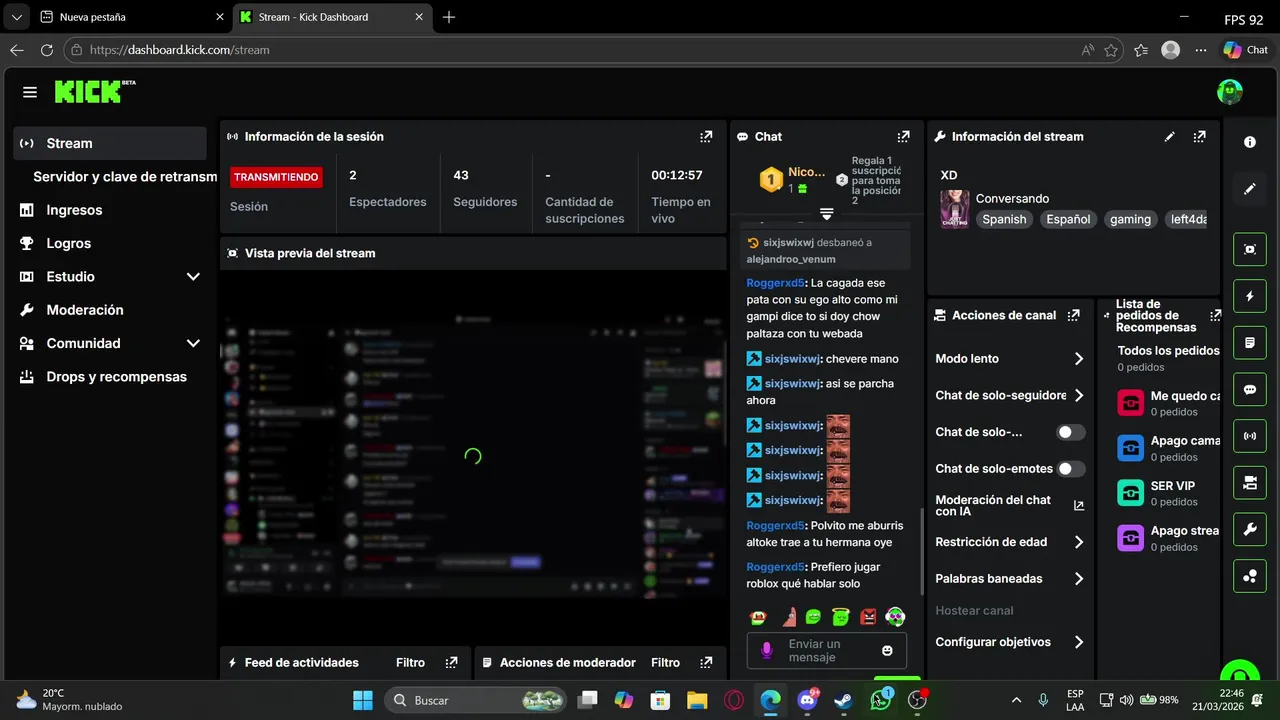Click the chat bubble icon in right sidebar

pyautogui.click(x=1250, y=389)
